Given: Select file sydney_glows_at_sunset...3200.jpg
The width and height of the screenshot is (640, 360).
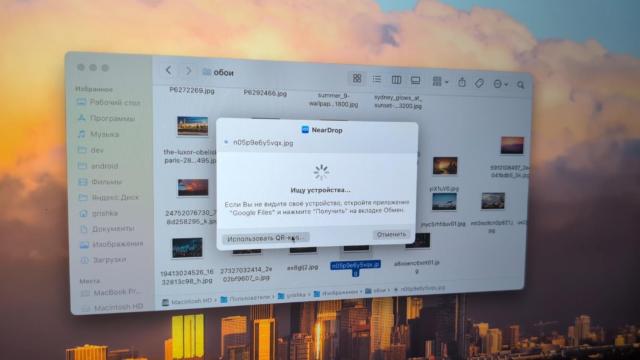Looking at the screenshot, I should point(398,102).
